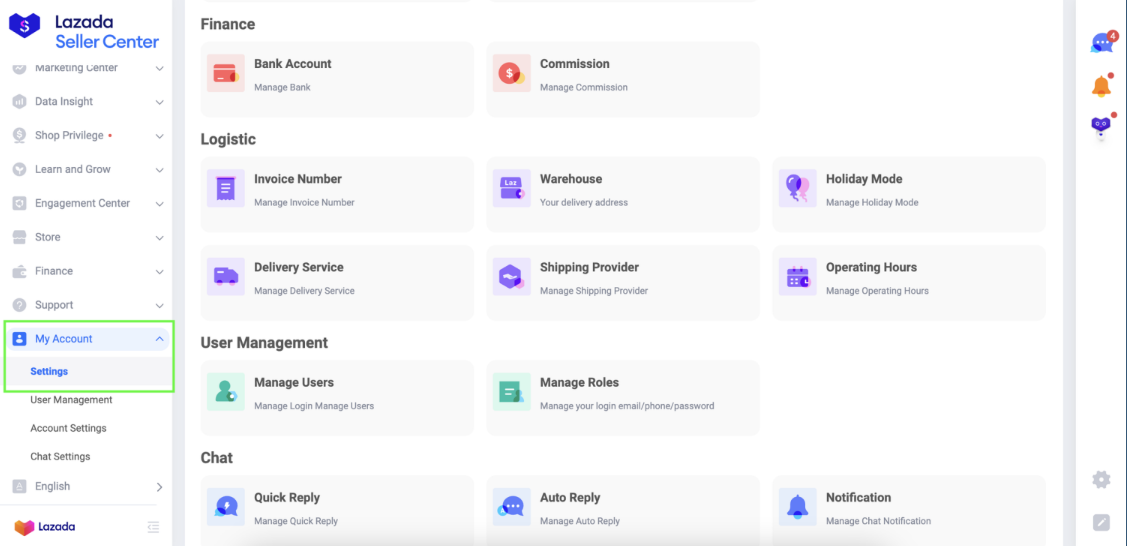Viewport: 1127px width, 546px height.
Task: Open the Auto Reply title link
Action: click(570, 497)
